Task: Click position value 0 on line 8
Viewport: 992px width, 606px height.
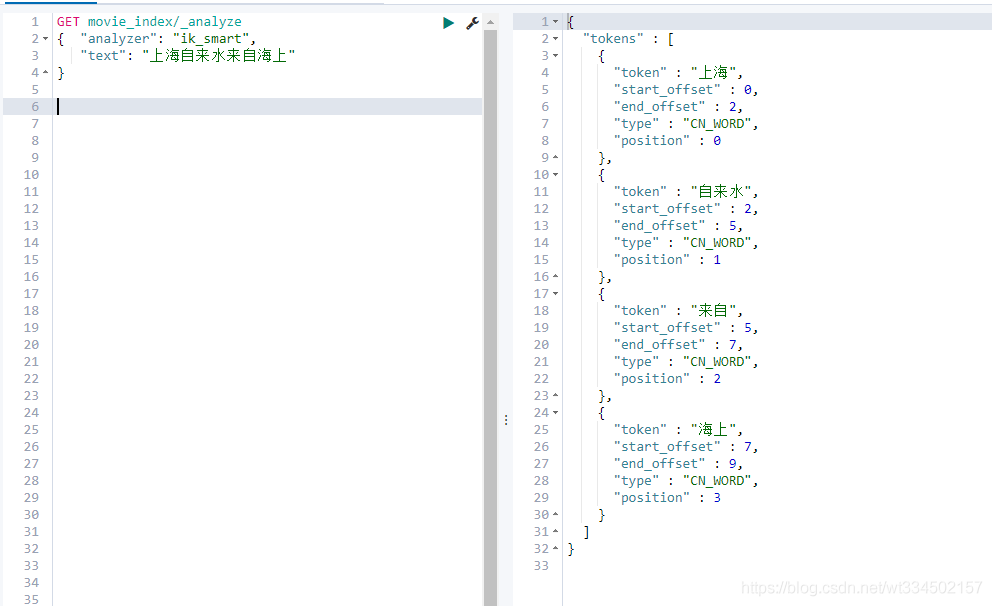Action: pyautogui.click(x=717, y=141)
